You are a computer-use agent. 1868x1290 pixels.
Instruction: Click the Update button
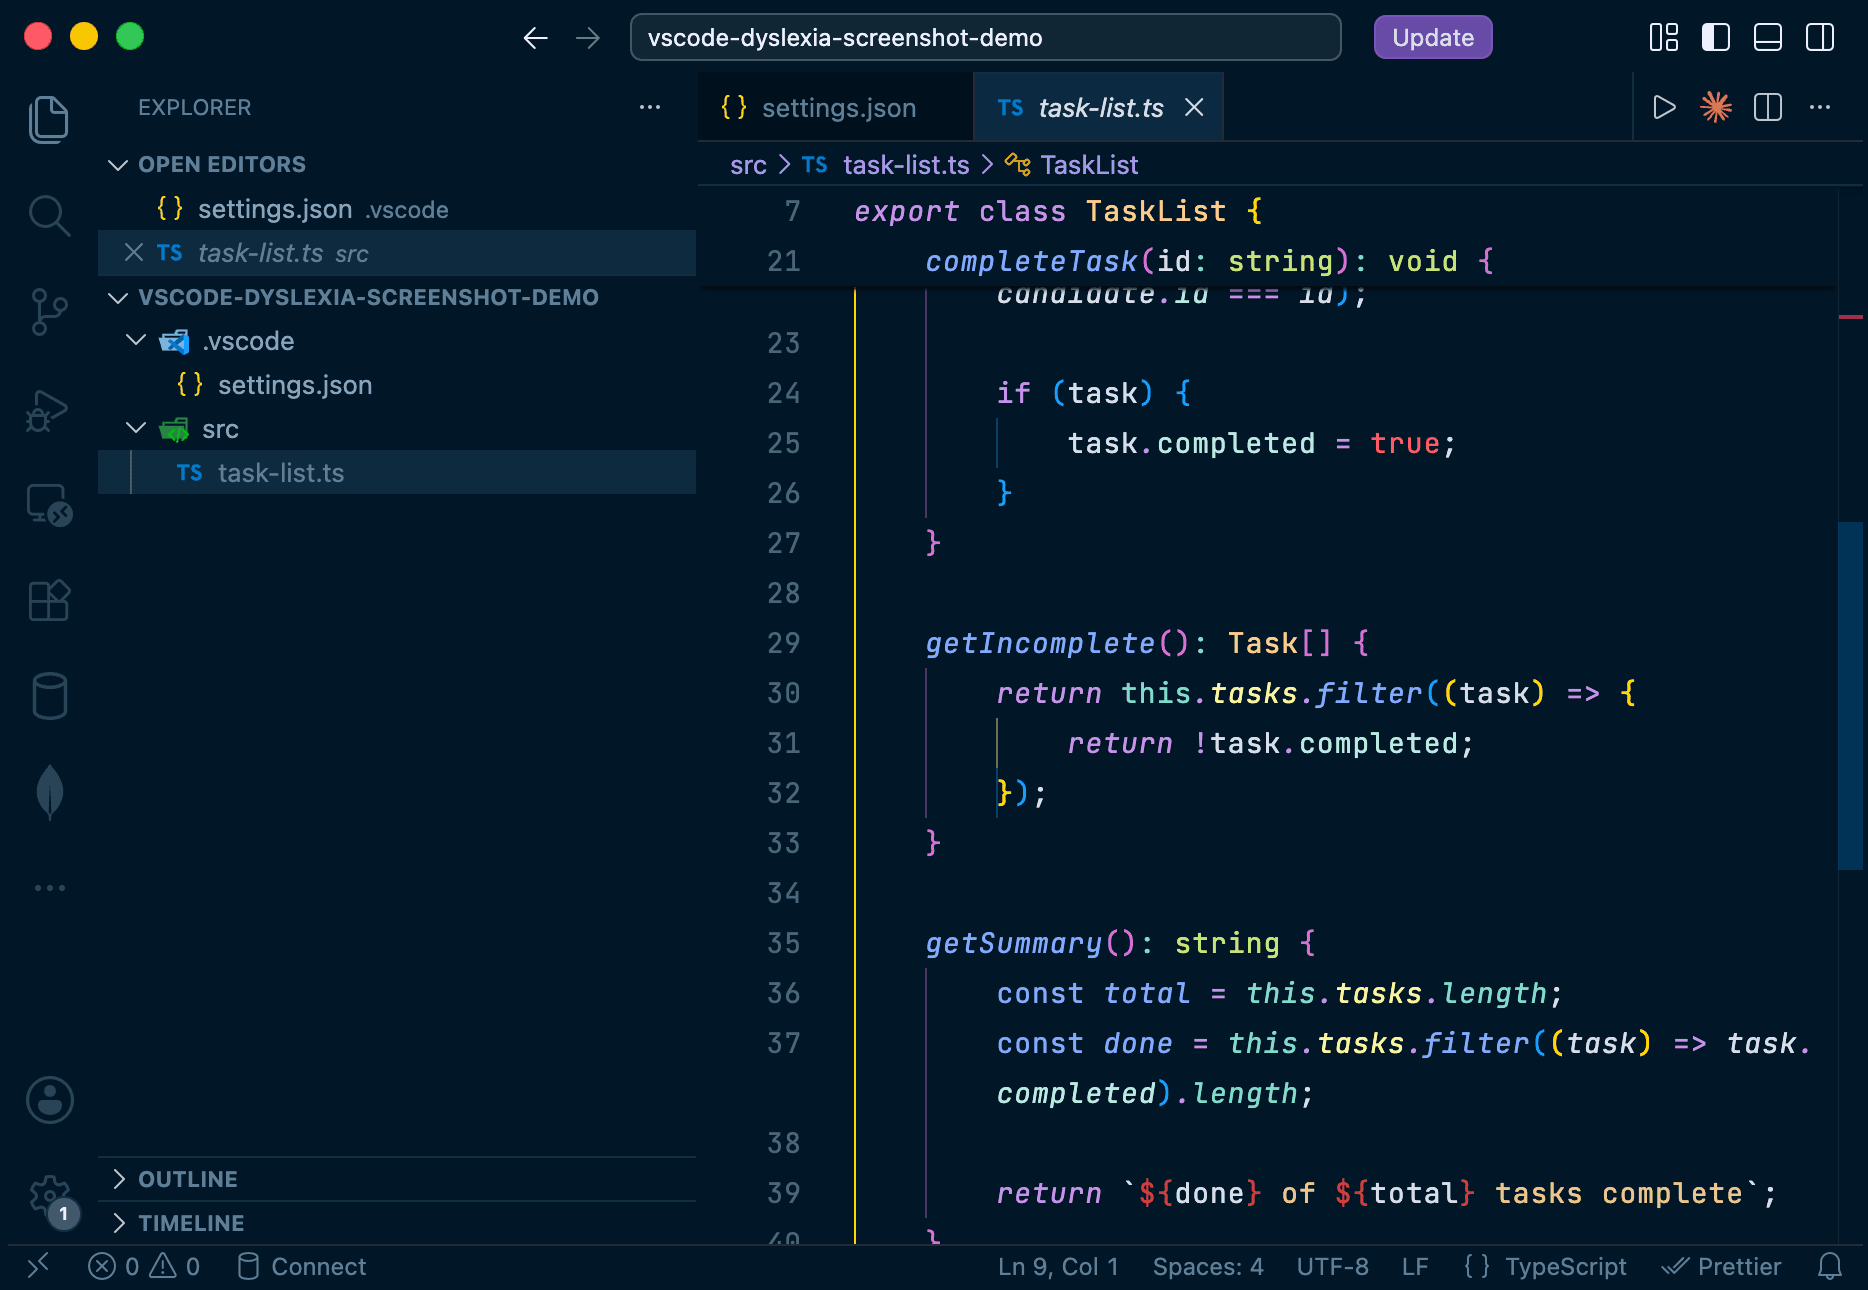pyautogui.click(x=1433, y=38)
